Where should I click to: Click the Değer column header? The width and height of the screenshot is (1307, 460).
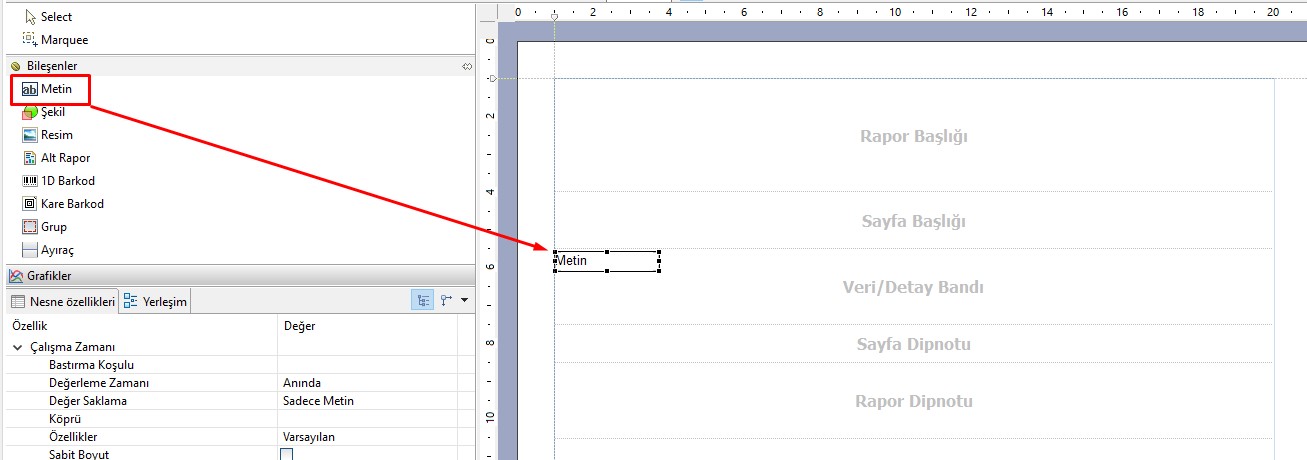coord(367,326)
